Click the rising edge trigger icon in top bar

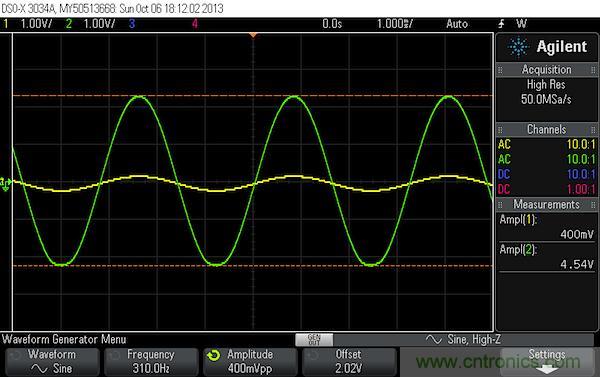coord(501,24)
